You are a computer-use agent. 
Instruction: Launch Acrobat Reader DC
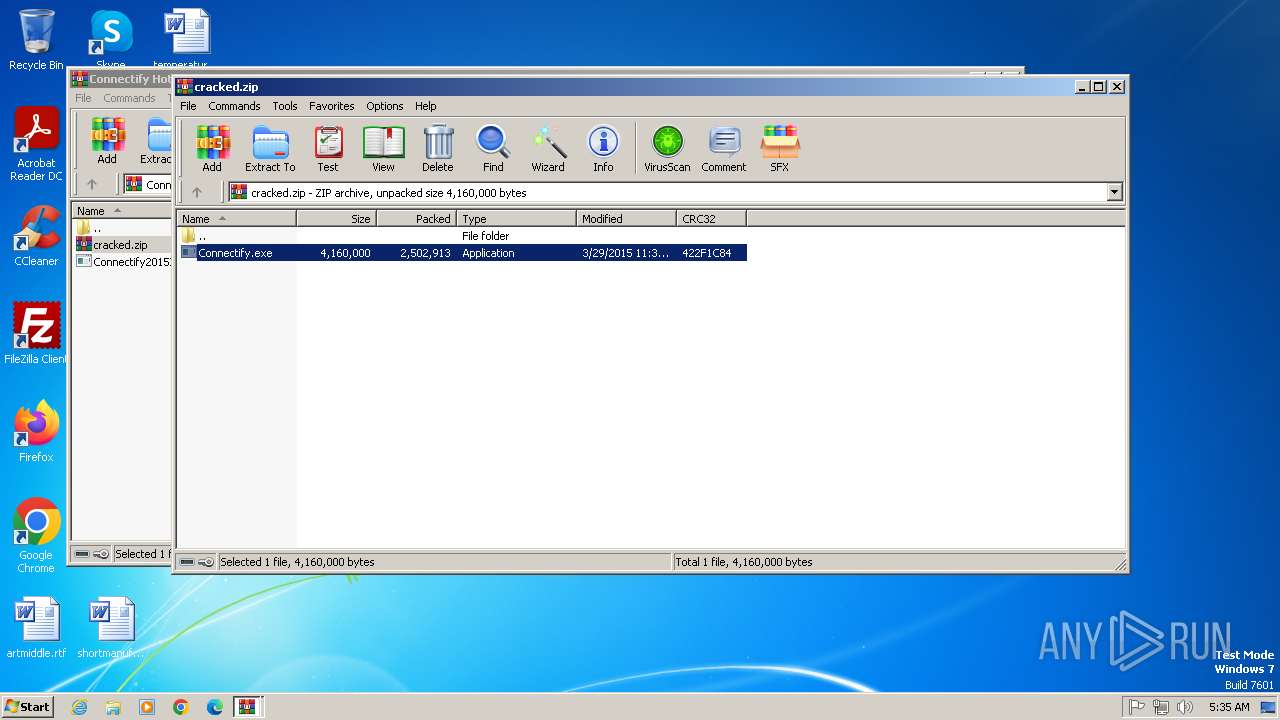[36, 145]
